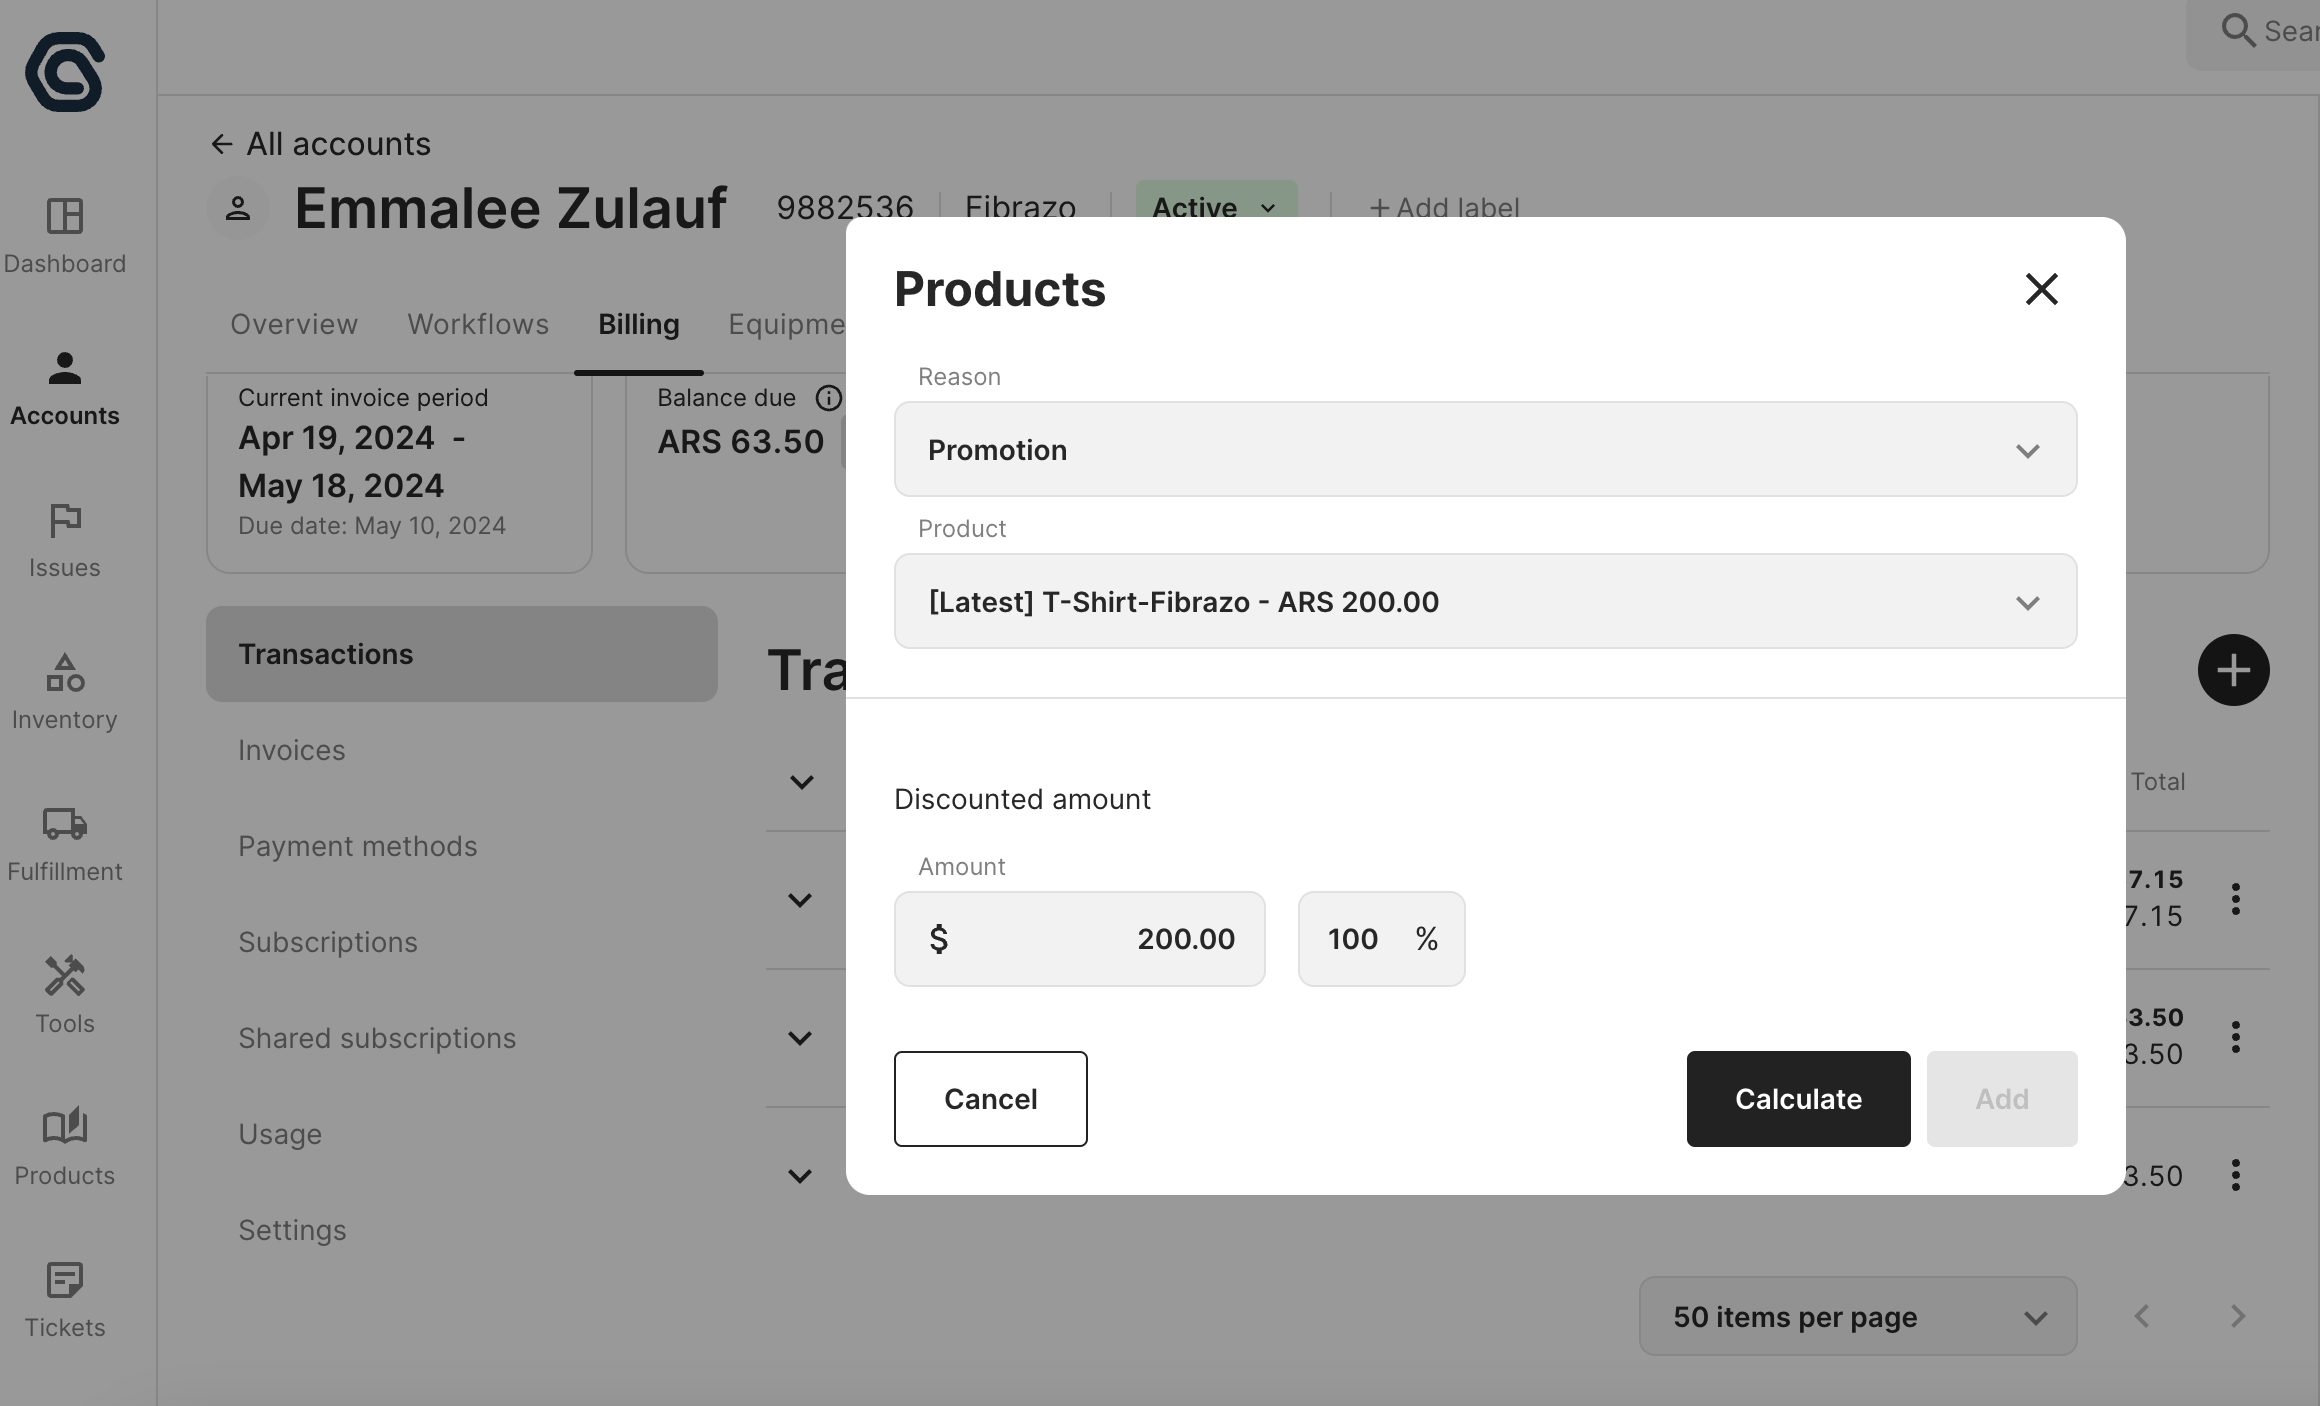
Task: Open the Dashboard sidebar icon
Action: coord(65,217)
